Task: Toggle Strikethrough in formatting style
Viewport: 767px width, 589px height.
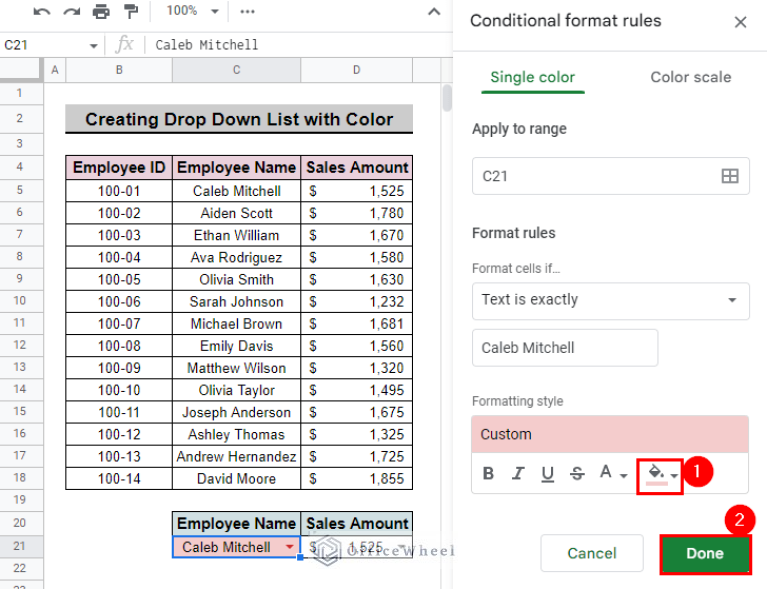Action: (x=578, y=474)
